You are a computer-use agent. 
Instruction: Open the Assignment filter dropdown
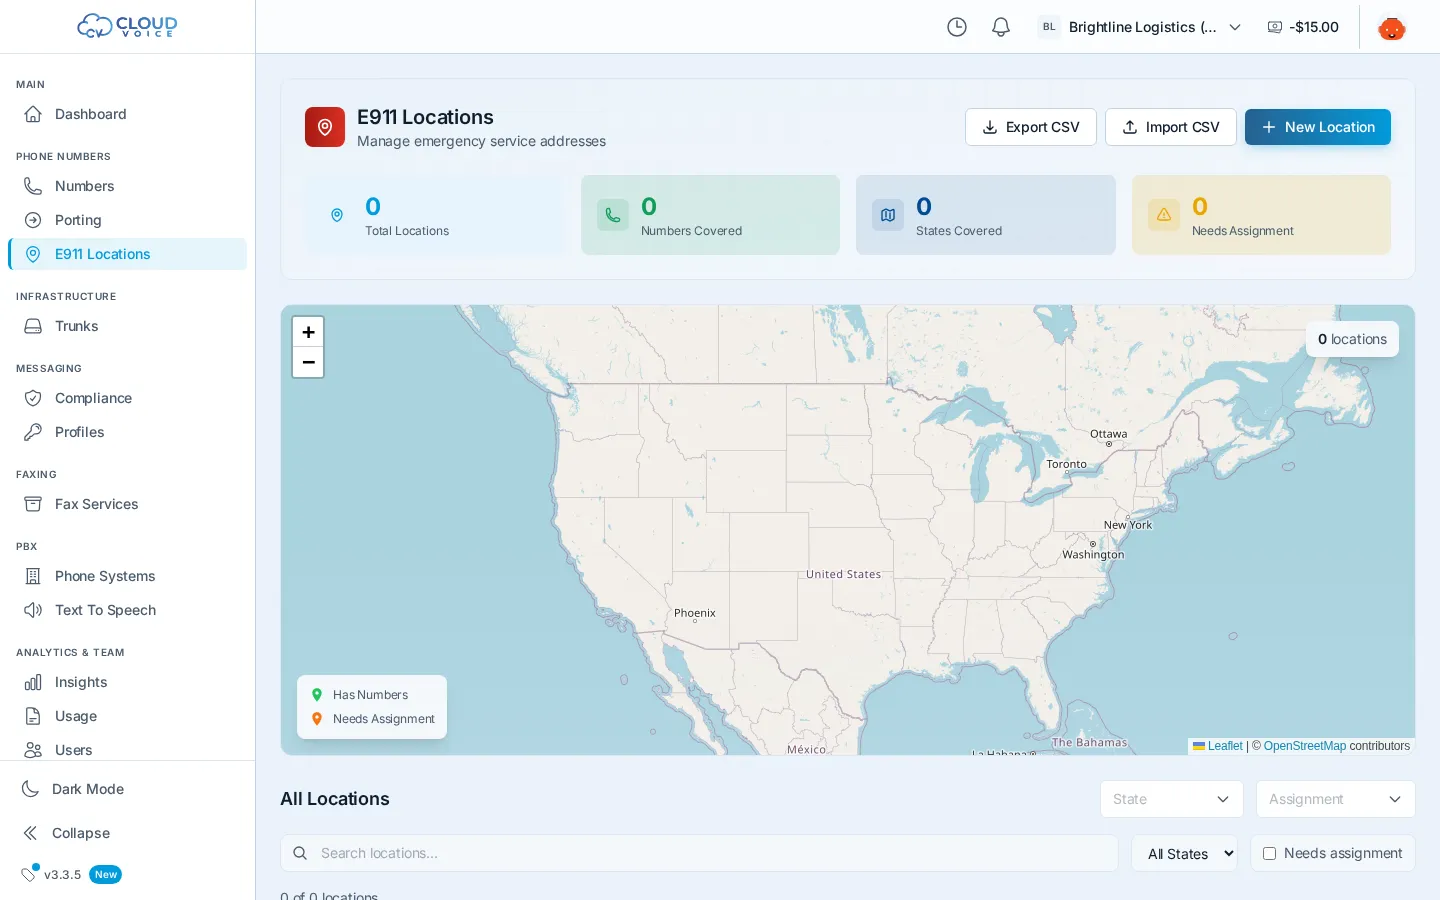[1336, 799]
